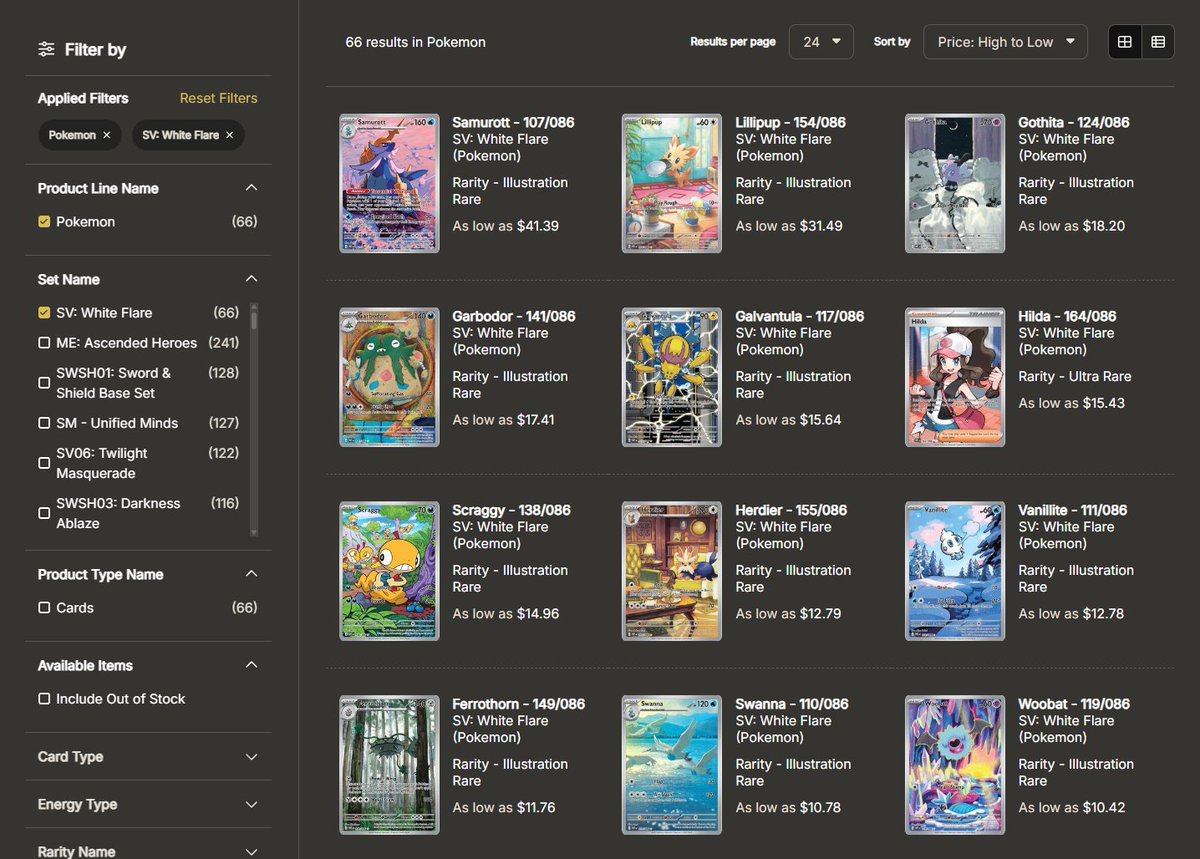Check the SM - Unified Minds set
This screenshot has width=1200, height=859.
44,423
